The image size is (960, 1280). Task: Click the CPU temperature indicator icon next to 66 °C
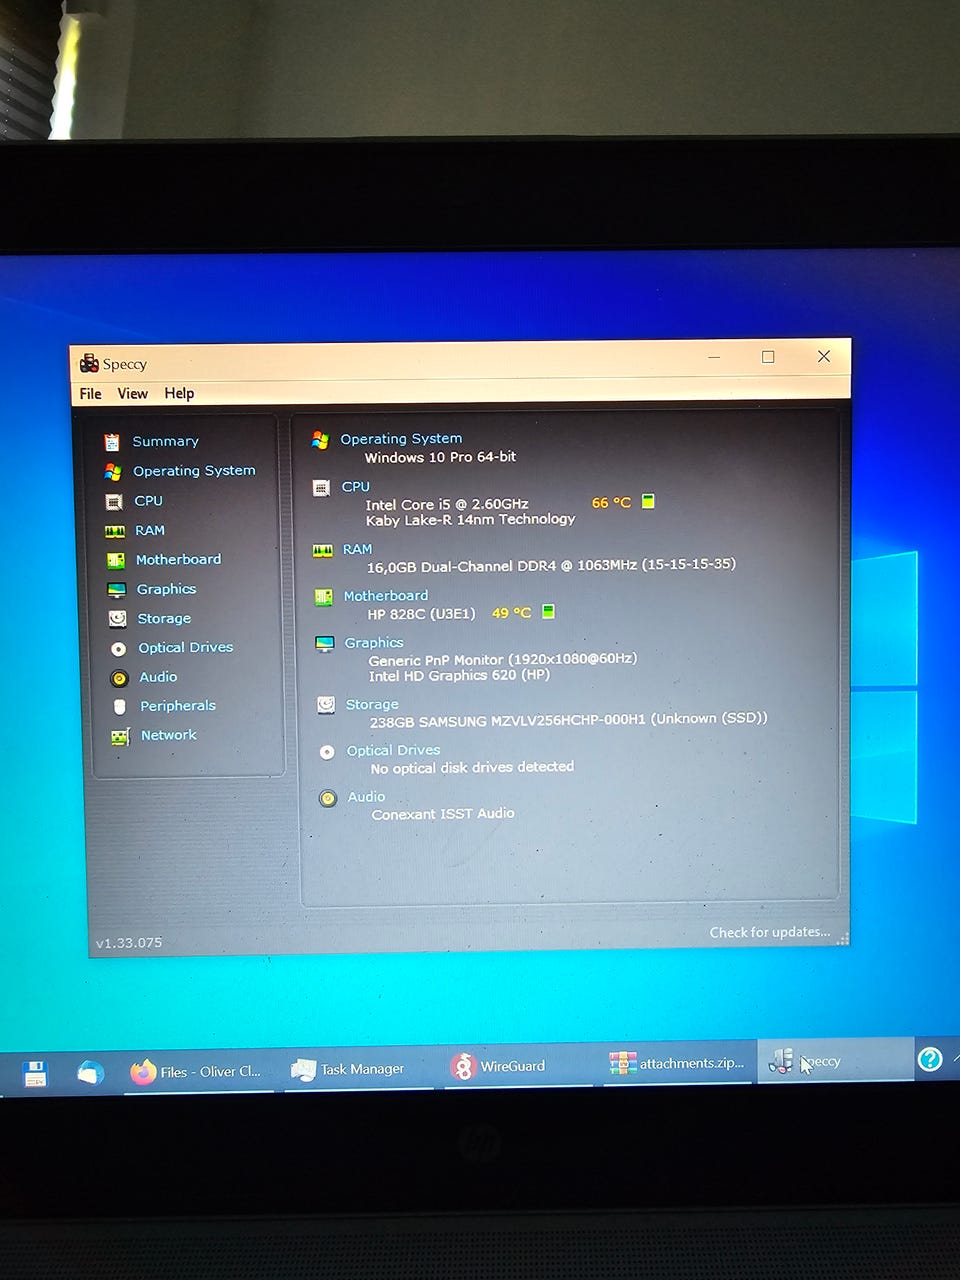point(648,501)
